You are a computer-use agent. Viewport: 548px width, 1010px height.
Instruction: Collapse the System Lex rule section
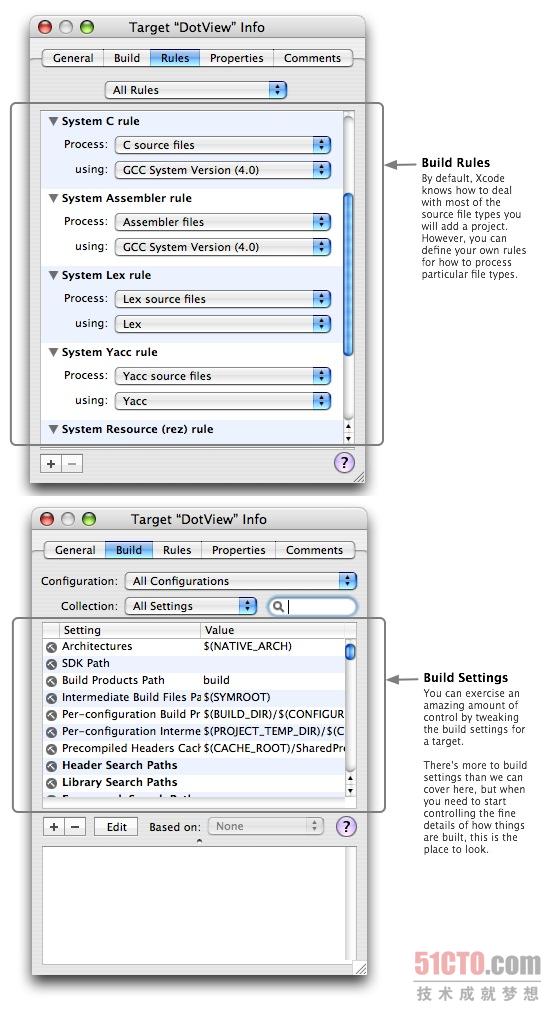[x=53, y=275]
